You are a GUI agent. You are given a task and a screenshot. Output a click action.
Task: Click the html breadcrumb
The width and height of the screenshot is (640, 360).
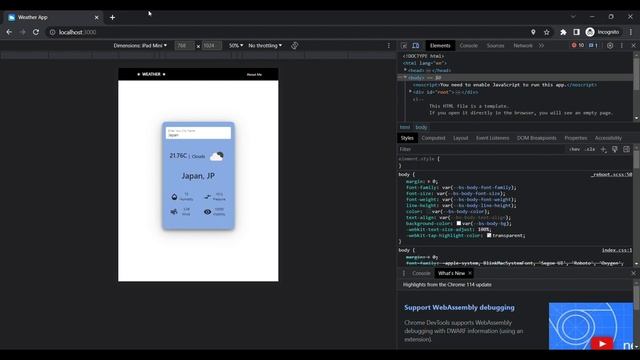[x=404, y=127]
